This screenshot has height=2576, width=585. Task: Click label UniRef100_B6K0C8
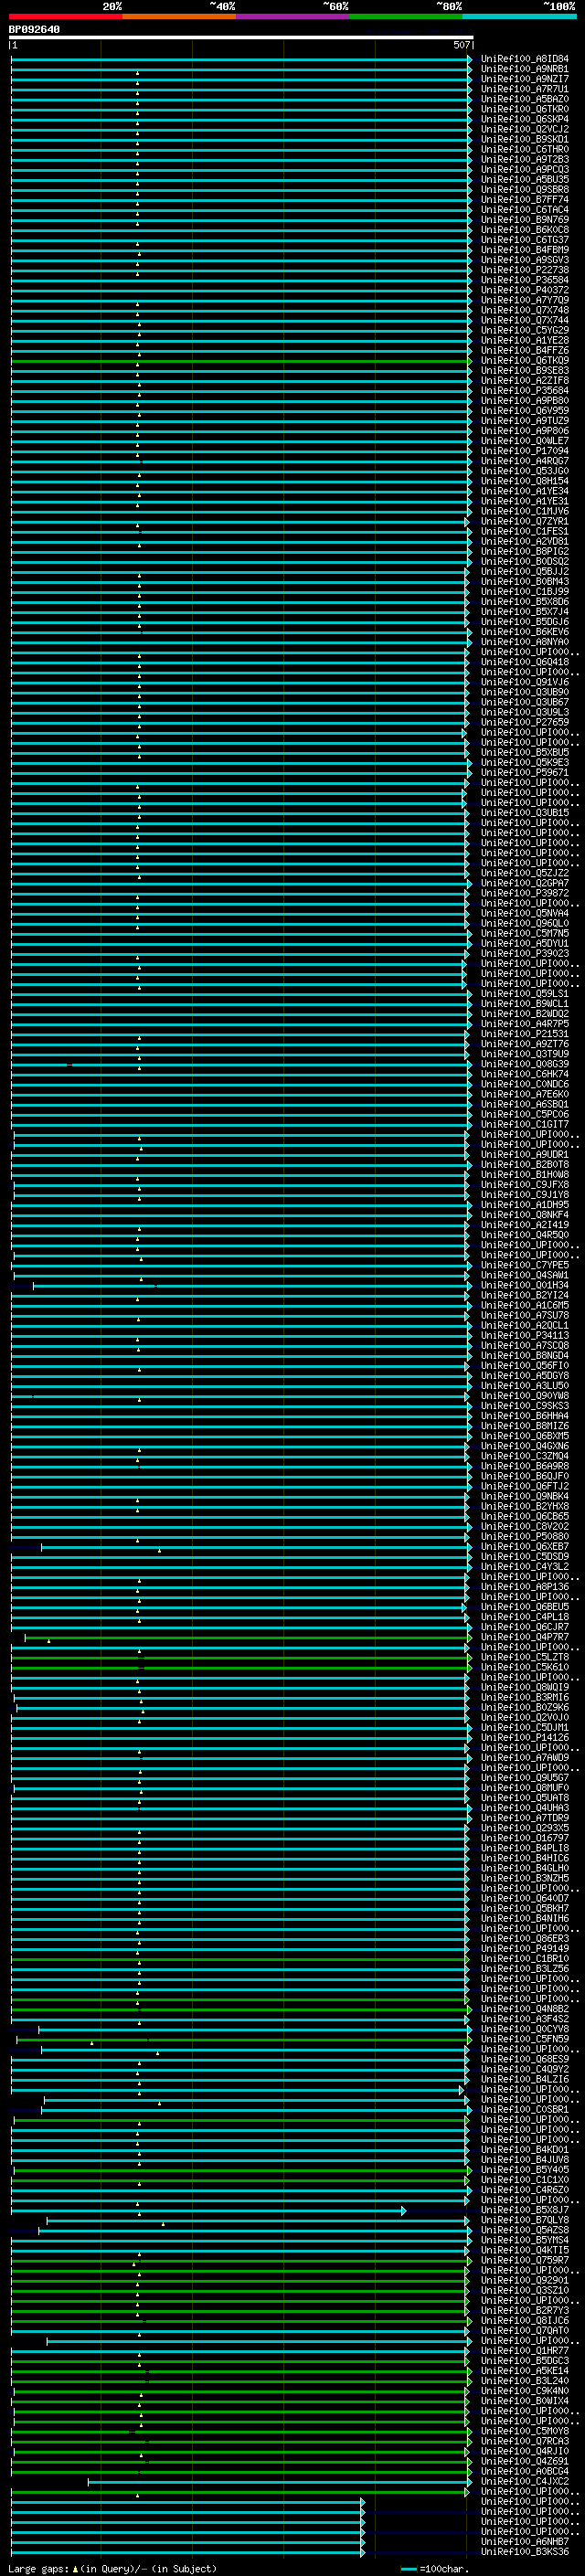(525, 230)
